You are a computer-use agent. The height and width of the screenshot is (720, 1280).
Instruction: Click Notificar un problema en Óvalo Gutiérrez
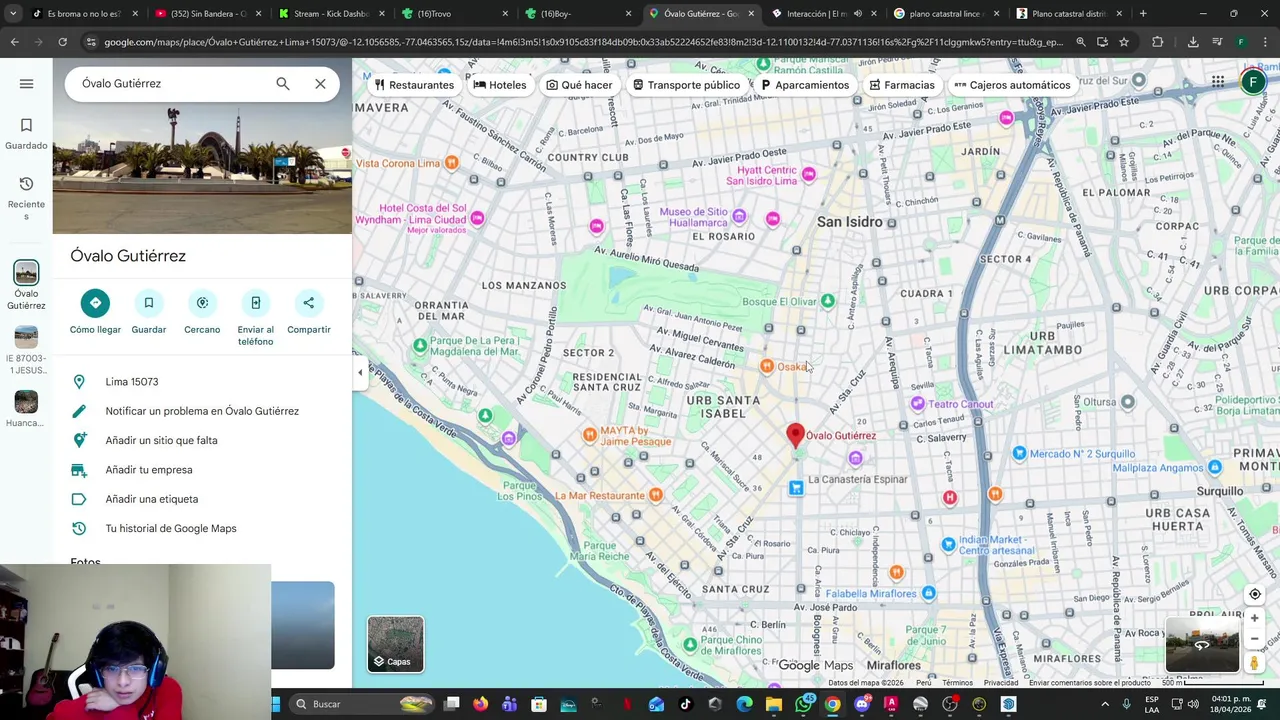tap(202, 411)
